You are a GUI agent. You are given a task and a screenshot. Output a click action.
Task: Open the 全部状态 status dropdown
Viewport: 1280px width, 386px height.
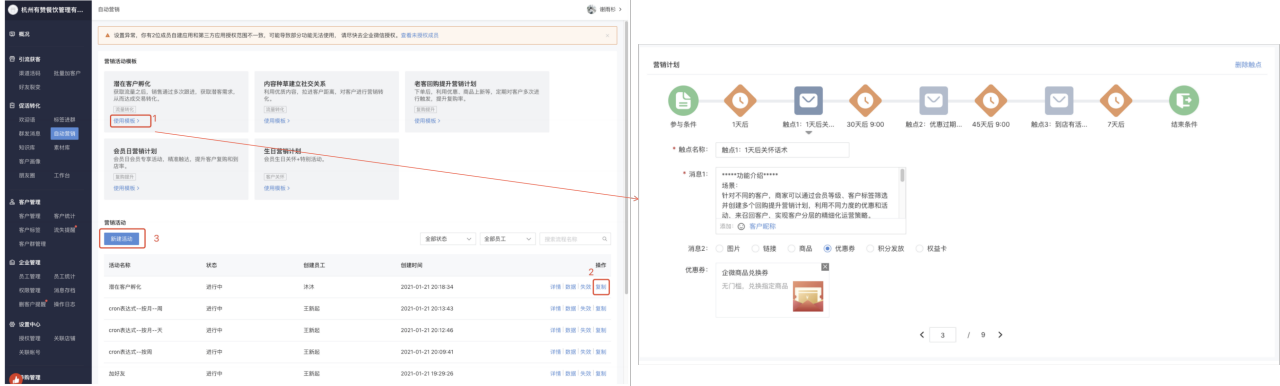(x=447, y=239)
